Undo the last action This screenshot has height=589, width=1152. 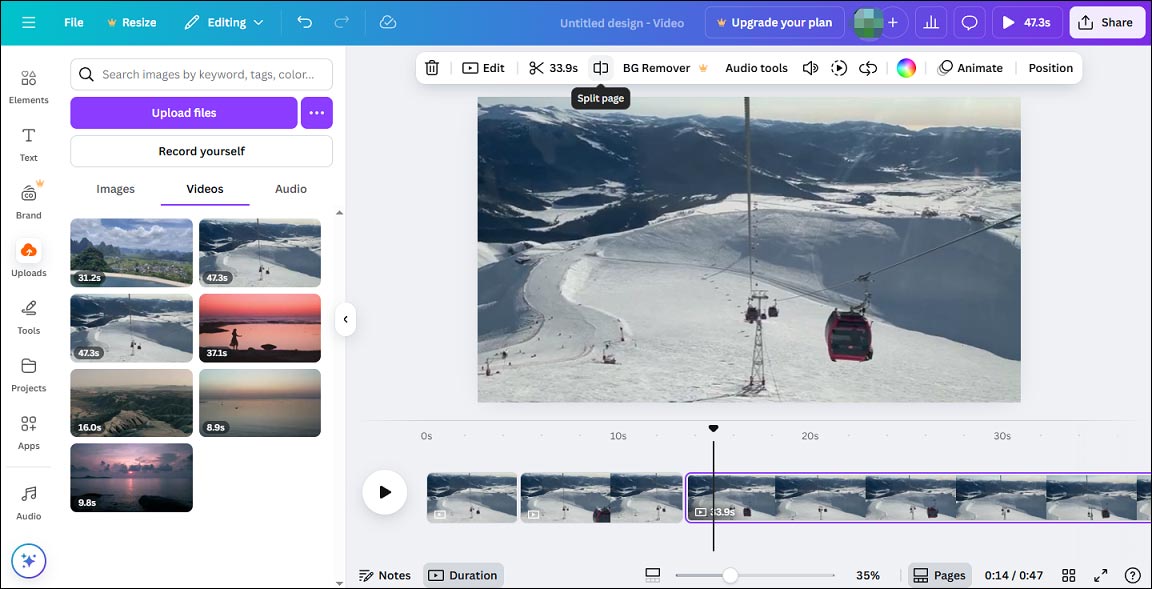click(x=304, y=22)
